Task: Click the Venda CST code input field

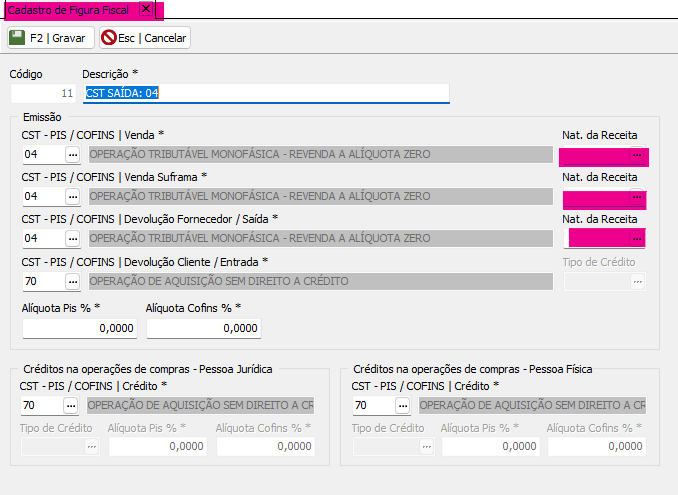Action: [x=41, y=155]
